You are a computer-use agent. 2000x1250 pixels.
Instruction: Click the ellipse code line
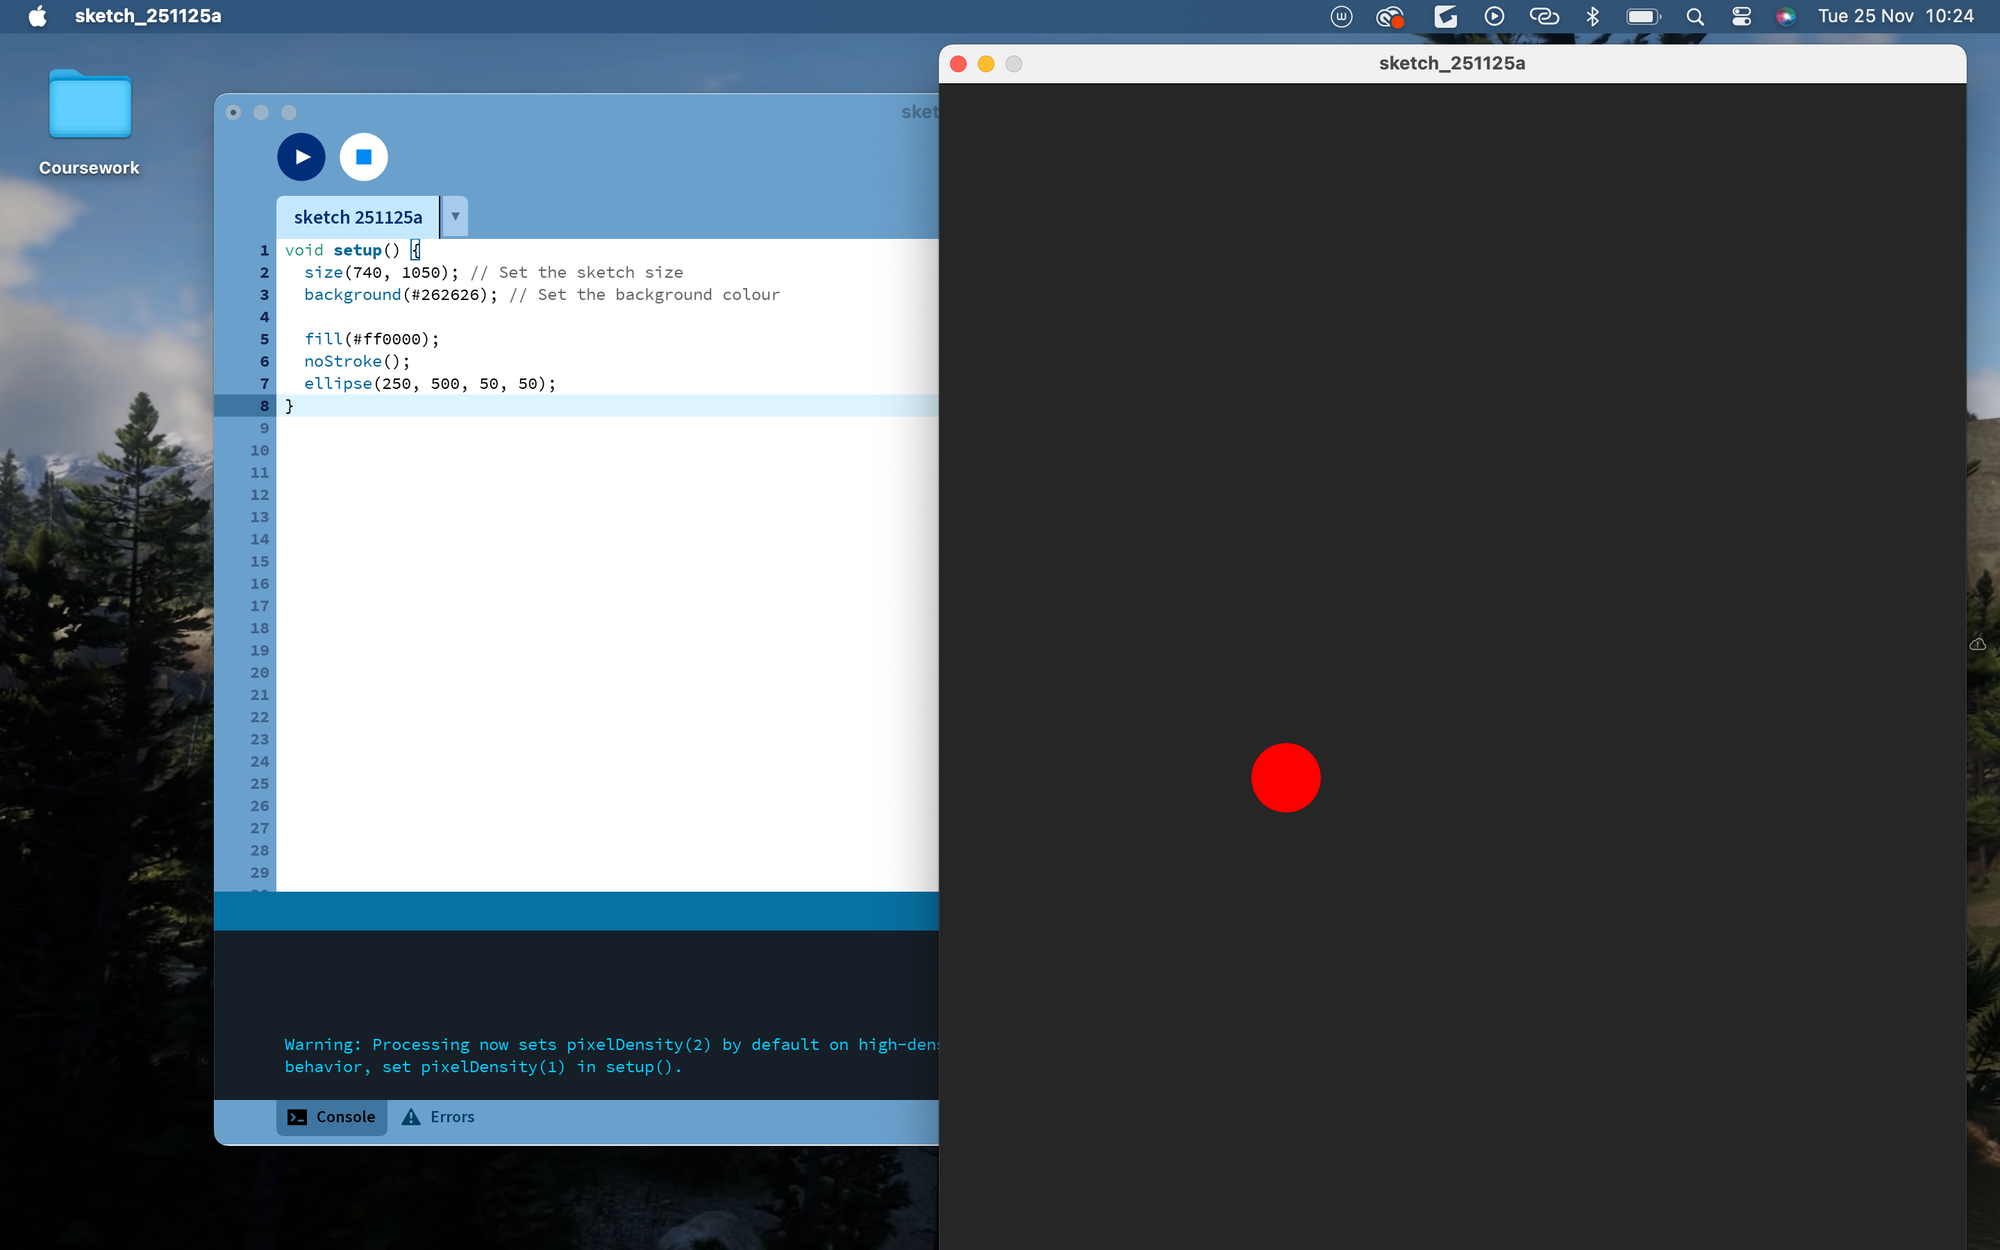point(430,384)
